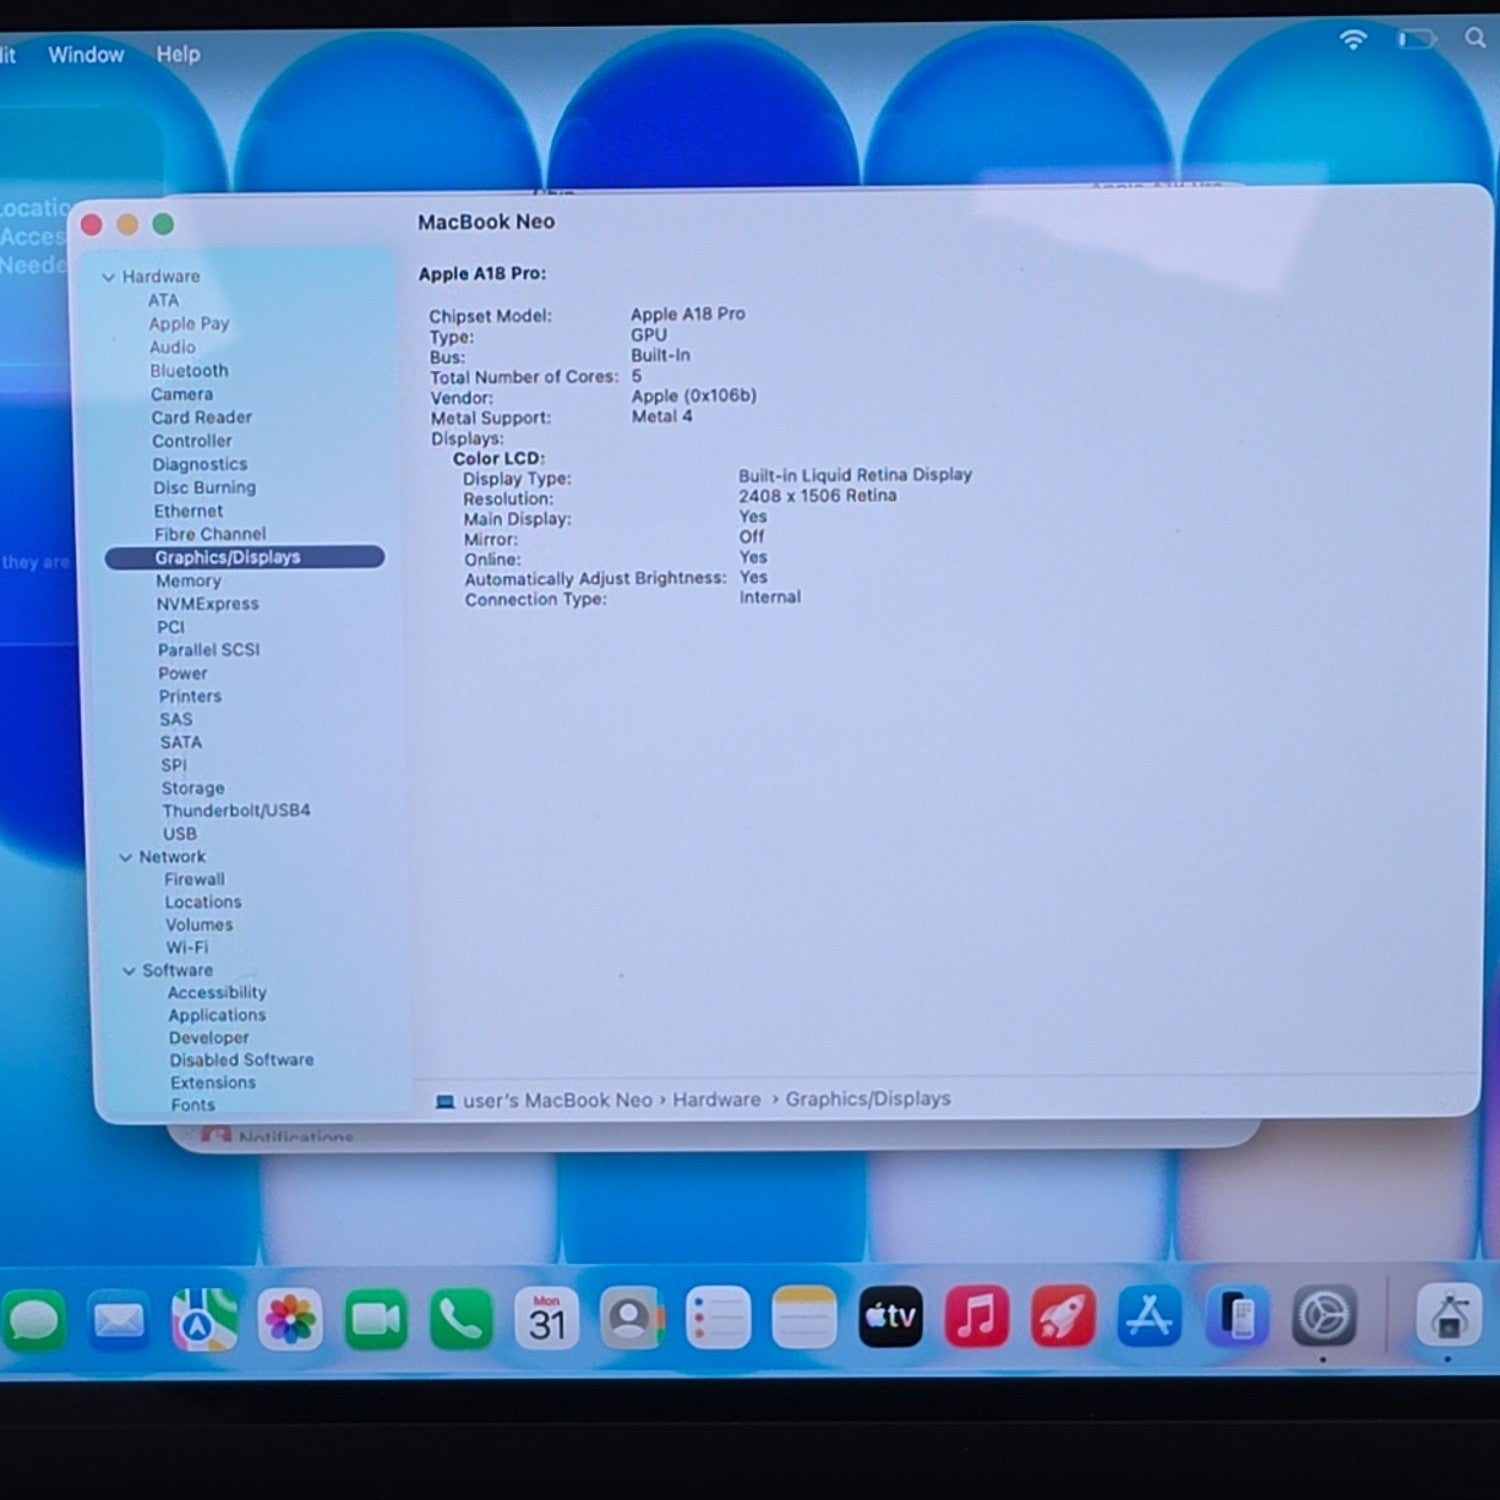
Task: Collapse the Software section in the sidebar
Action: [x=128, y=971]
